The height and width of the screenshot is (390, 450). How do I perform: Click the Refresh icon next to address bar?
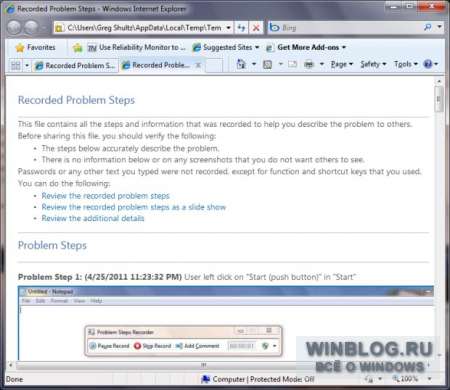(241, 28)
